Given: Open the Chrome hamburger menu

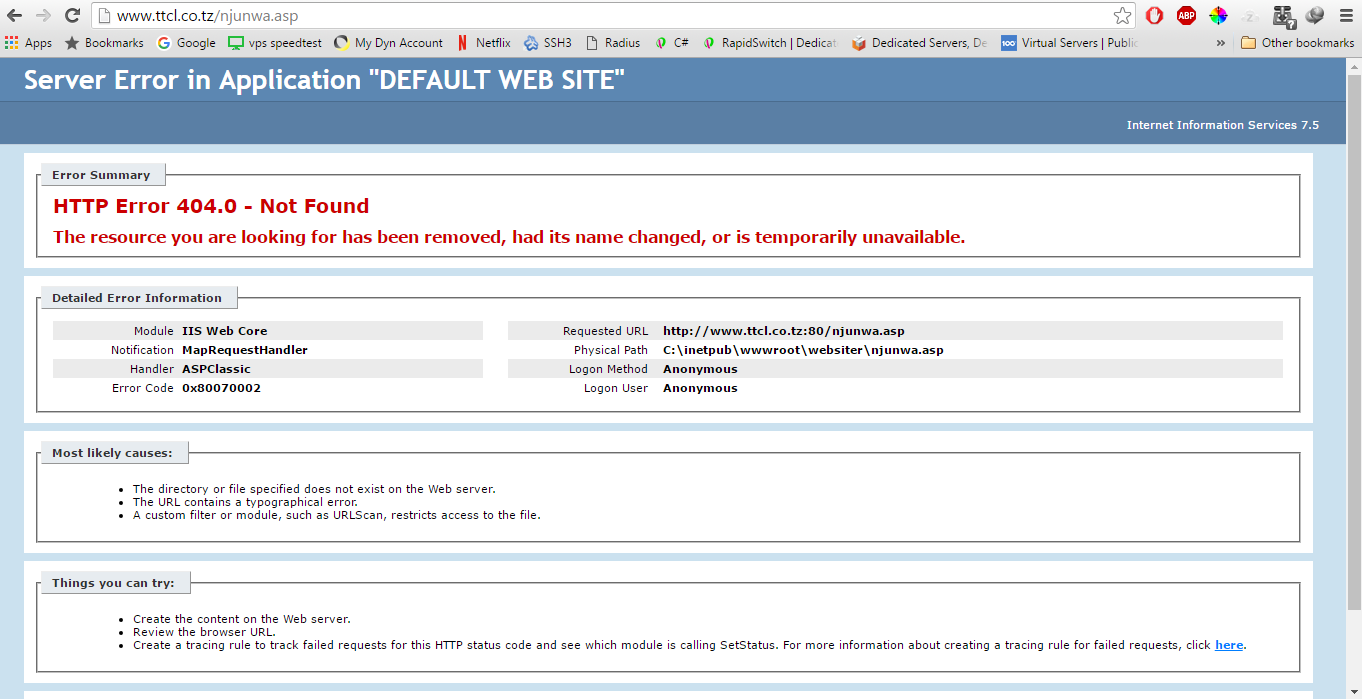Looking at the screenshot, I should tap(1346, 16).
